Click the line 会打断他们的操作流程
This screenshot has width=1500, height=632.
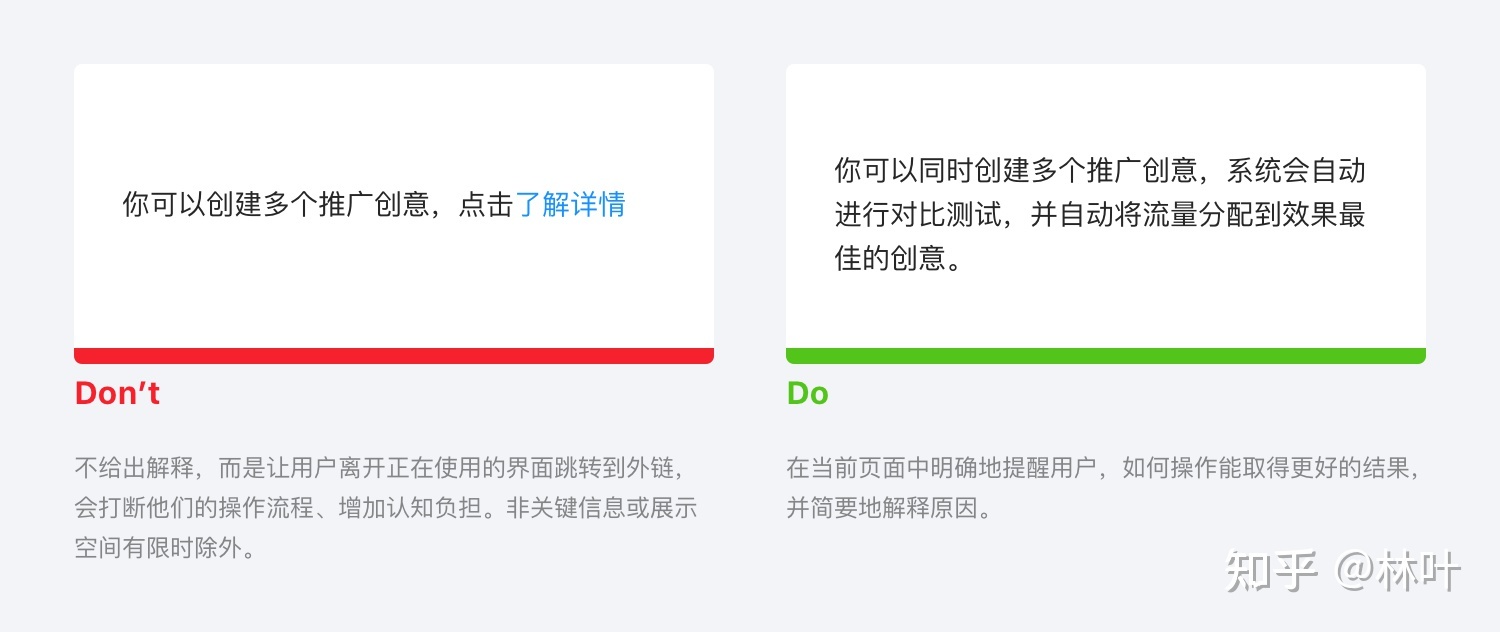click(x=386, y=508)
